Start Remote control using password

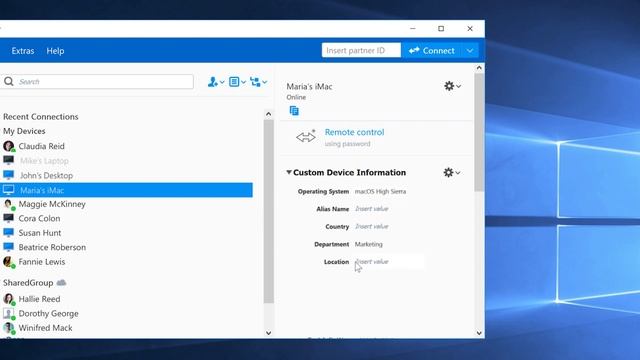coord(354,132)
